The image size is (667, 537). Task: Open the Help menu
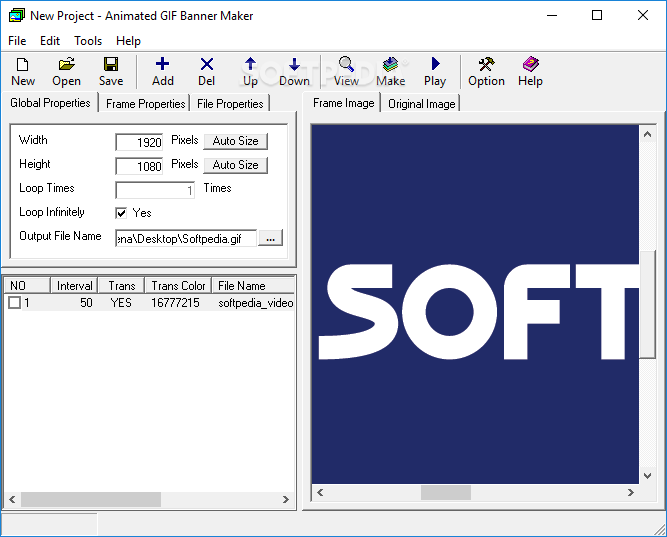[x=128, y=41]
